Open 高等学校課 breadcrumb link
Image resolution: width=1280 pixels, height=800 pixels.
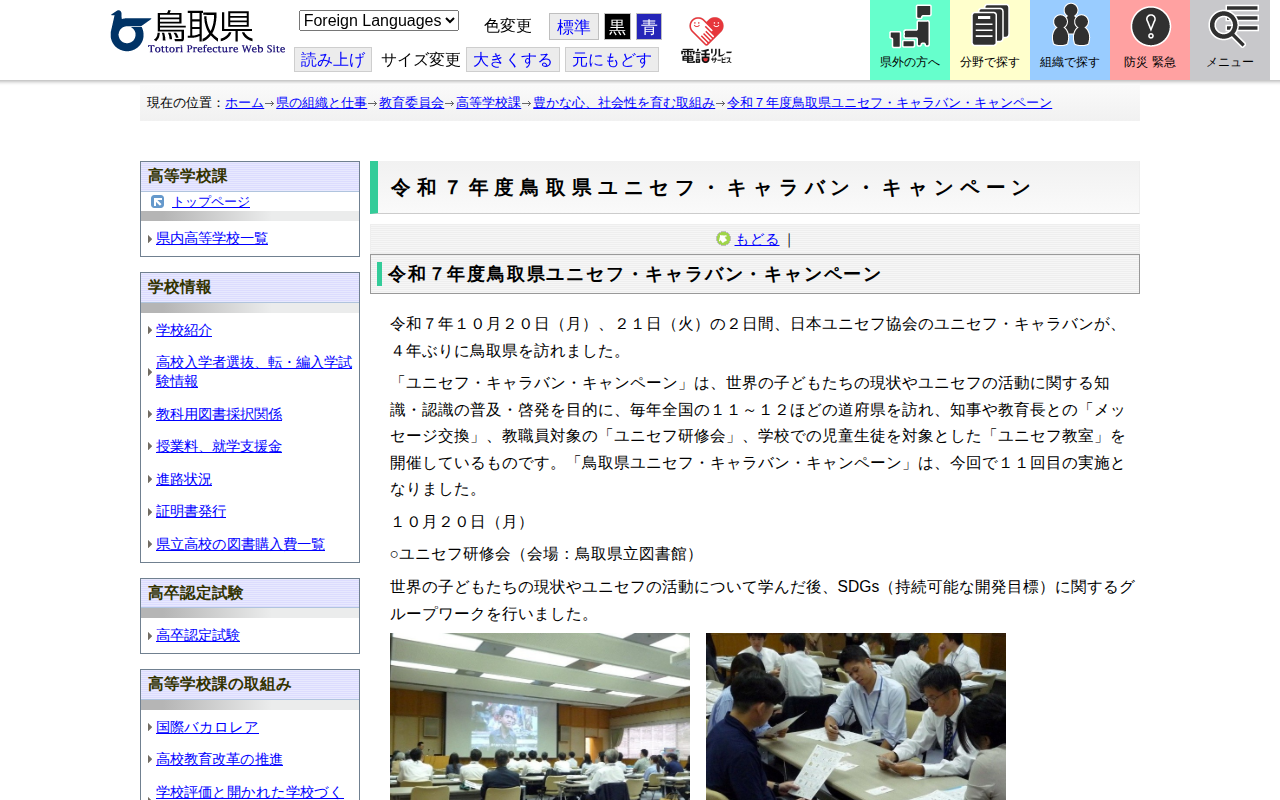[489, 103]
